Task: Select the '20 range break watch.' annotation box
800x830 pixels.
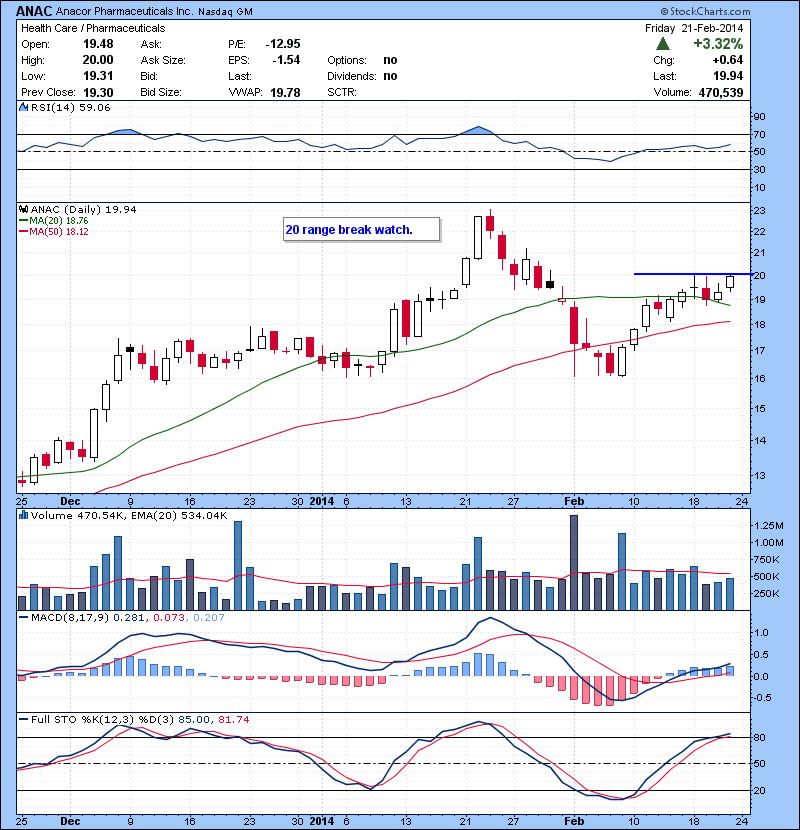Action: pyautogui.click(x=361, y=230)
